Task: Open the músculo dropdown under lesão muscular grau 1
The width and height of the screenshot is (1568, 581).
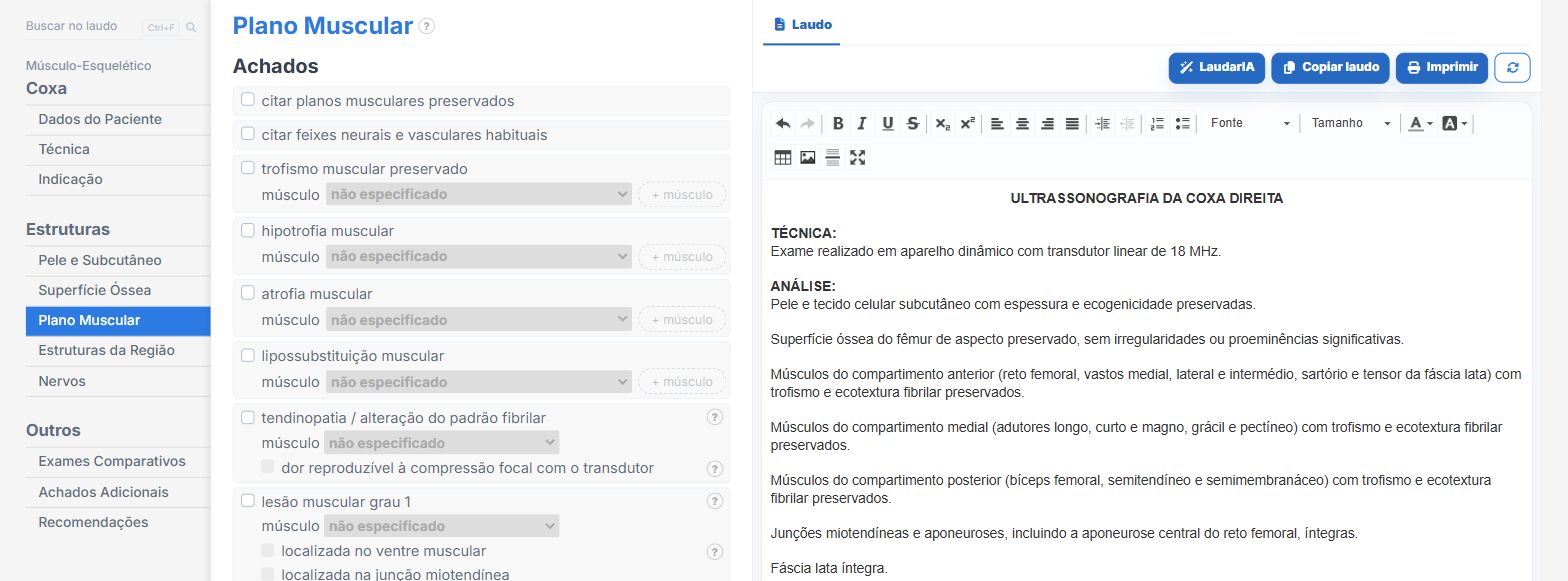Action: 441,526
